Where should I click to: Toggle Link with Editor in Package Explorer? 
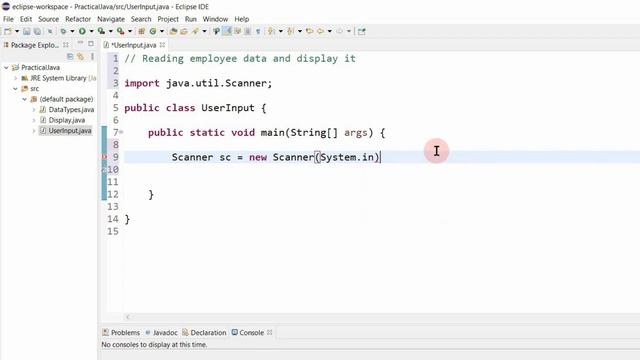tap(80, 57)
